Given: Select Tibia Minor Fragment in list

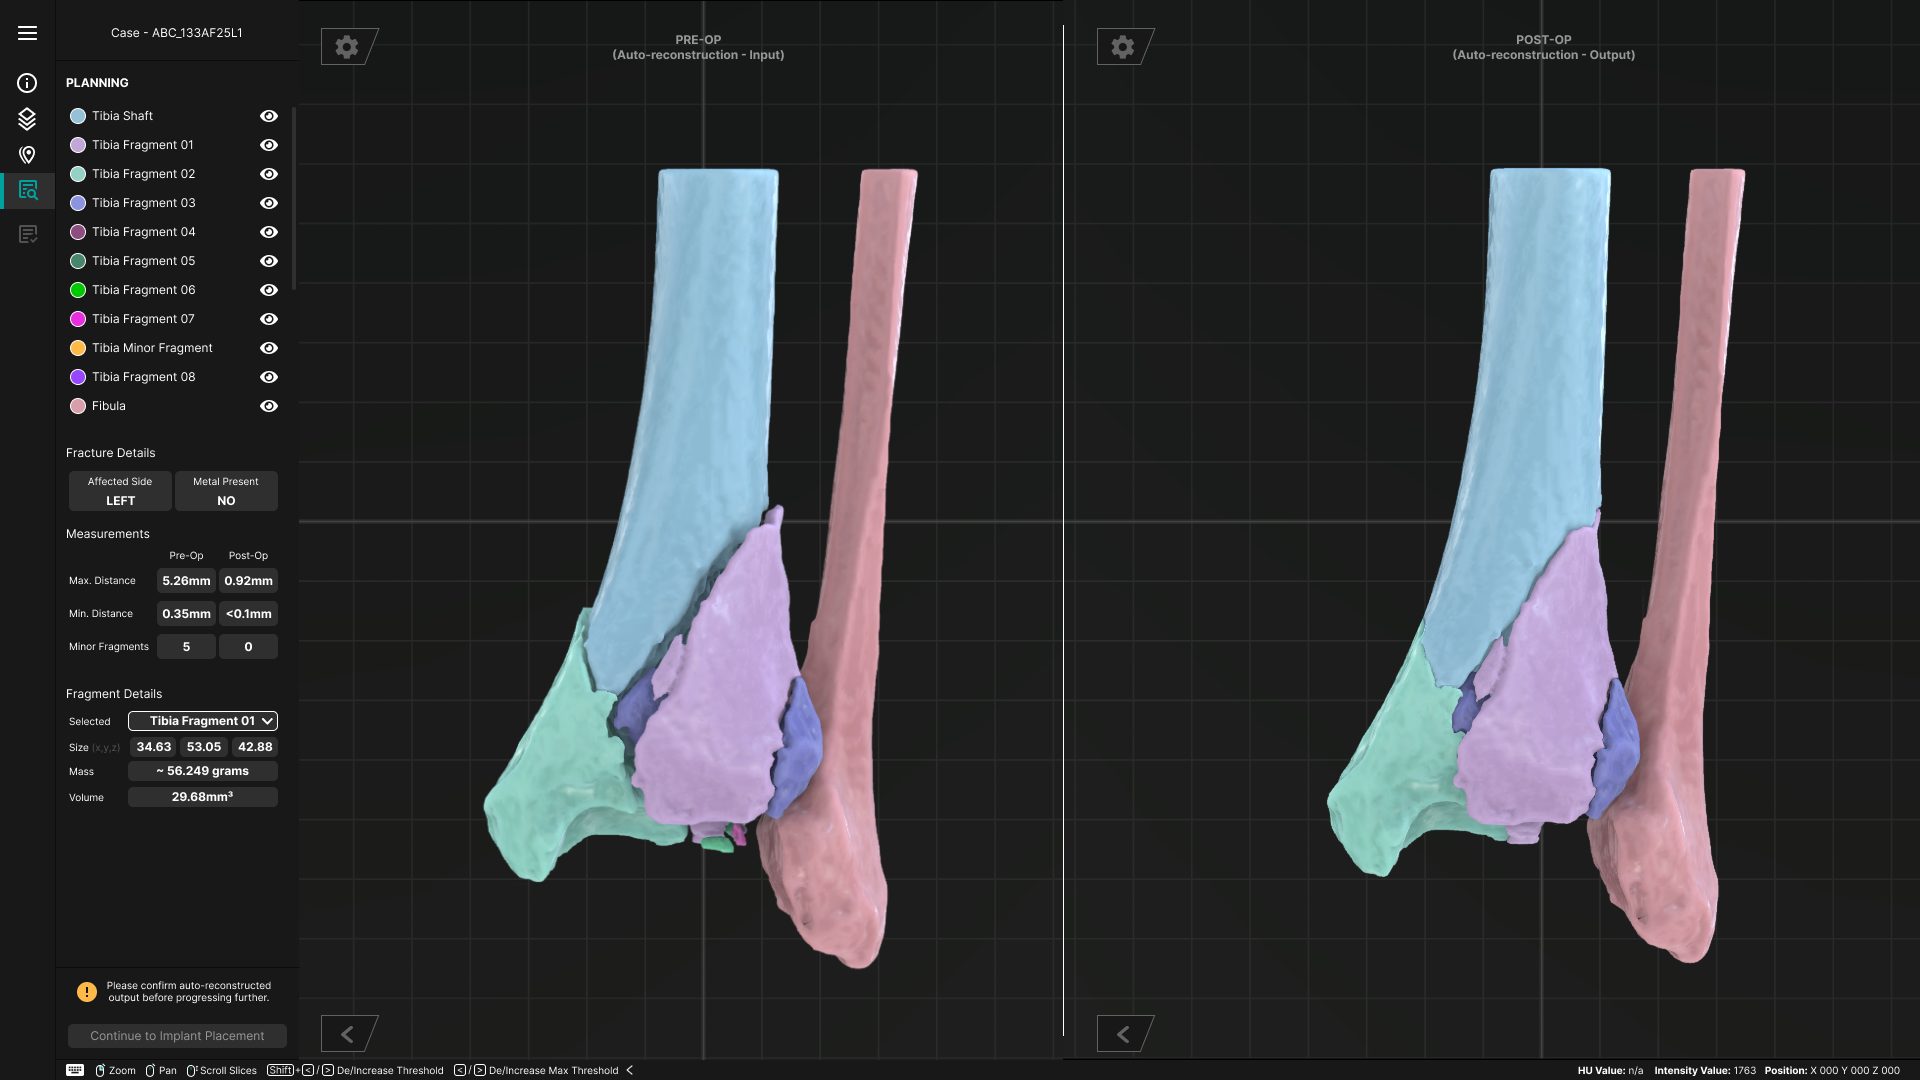Looking at the screenshot, I should click(152, 348).
